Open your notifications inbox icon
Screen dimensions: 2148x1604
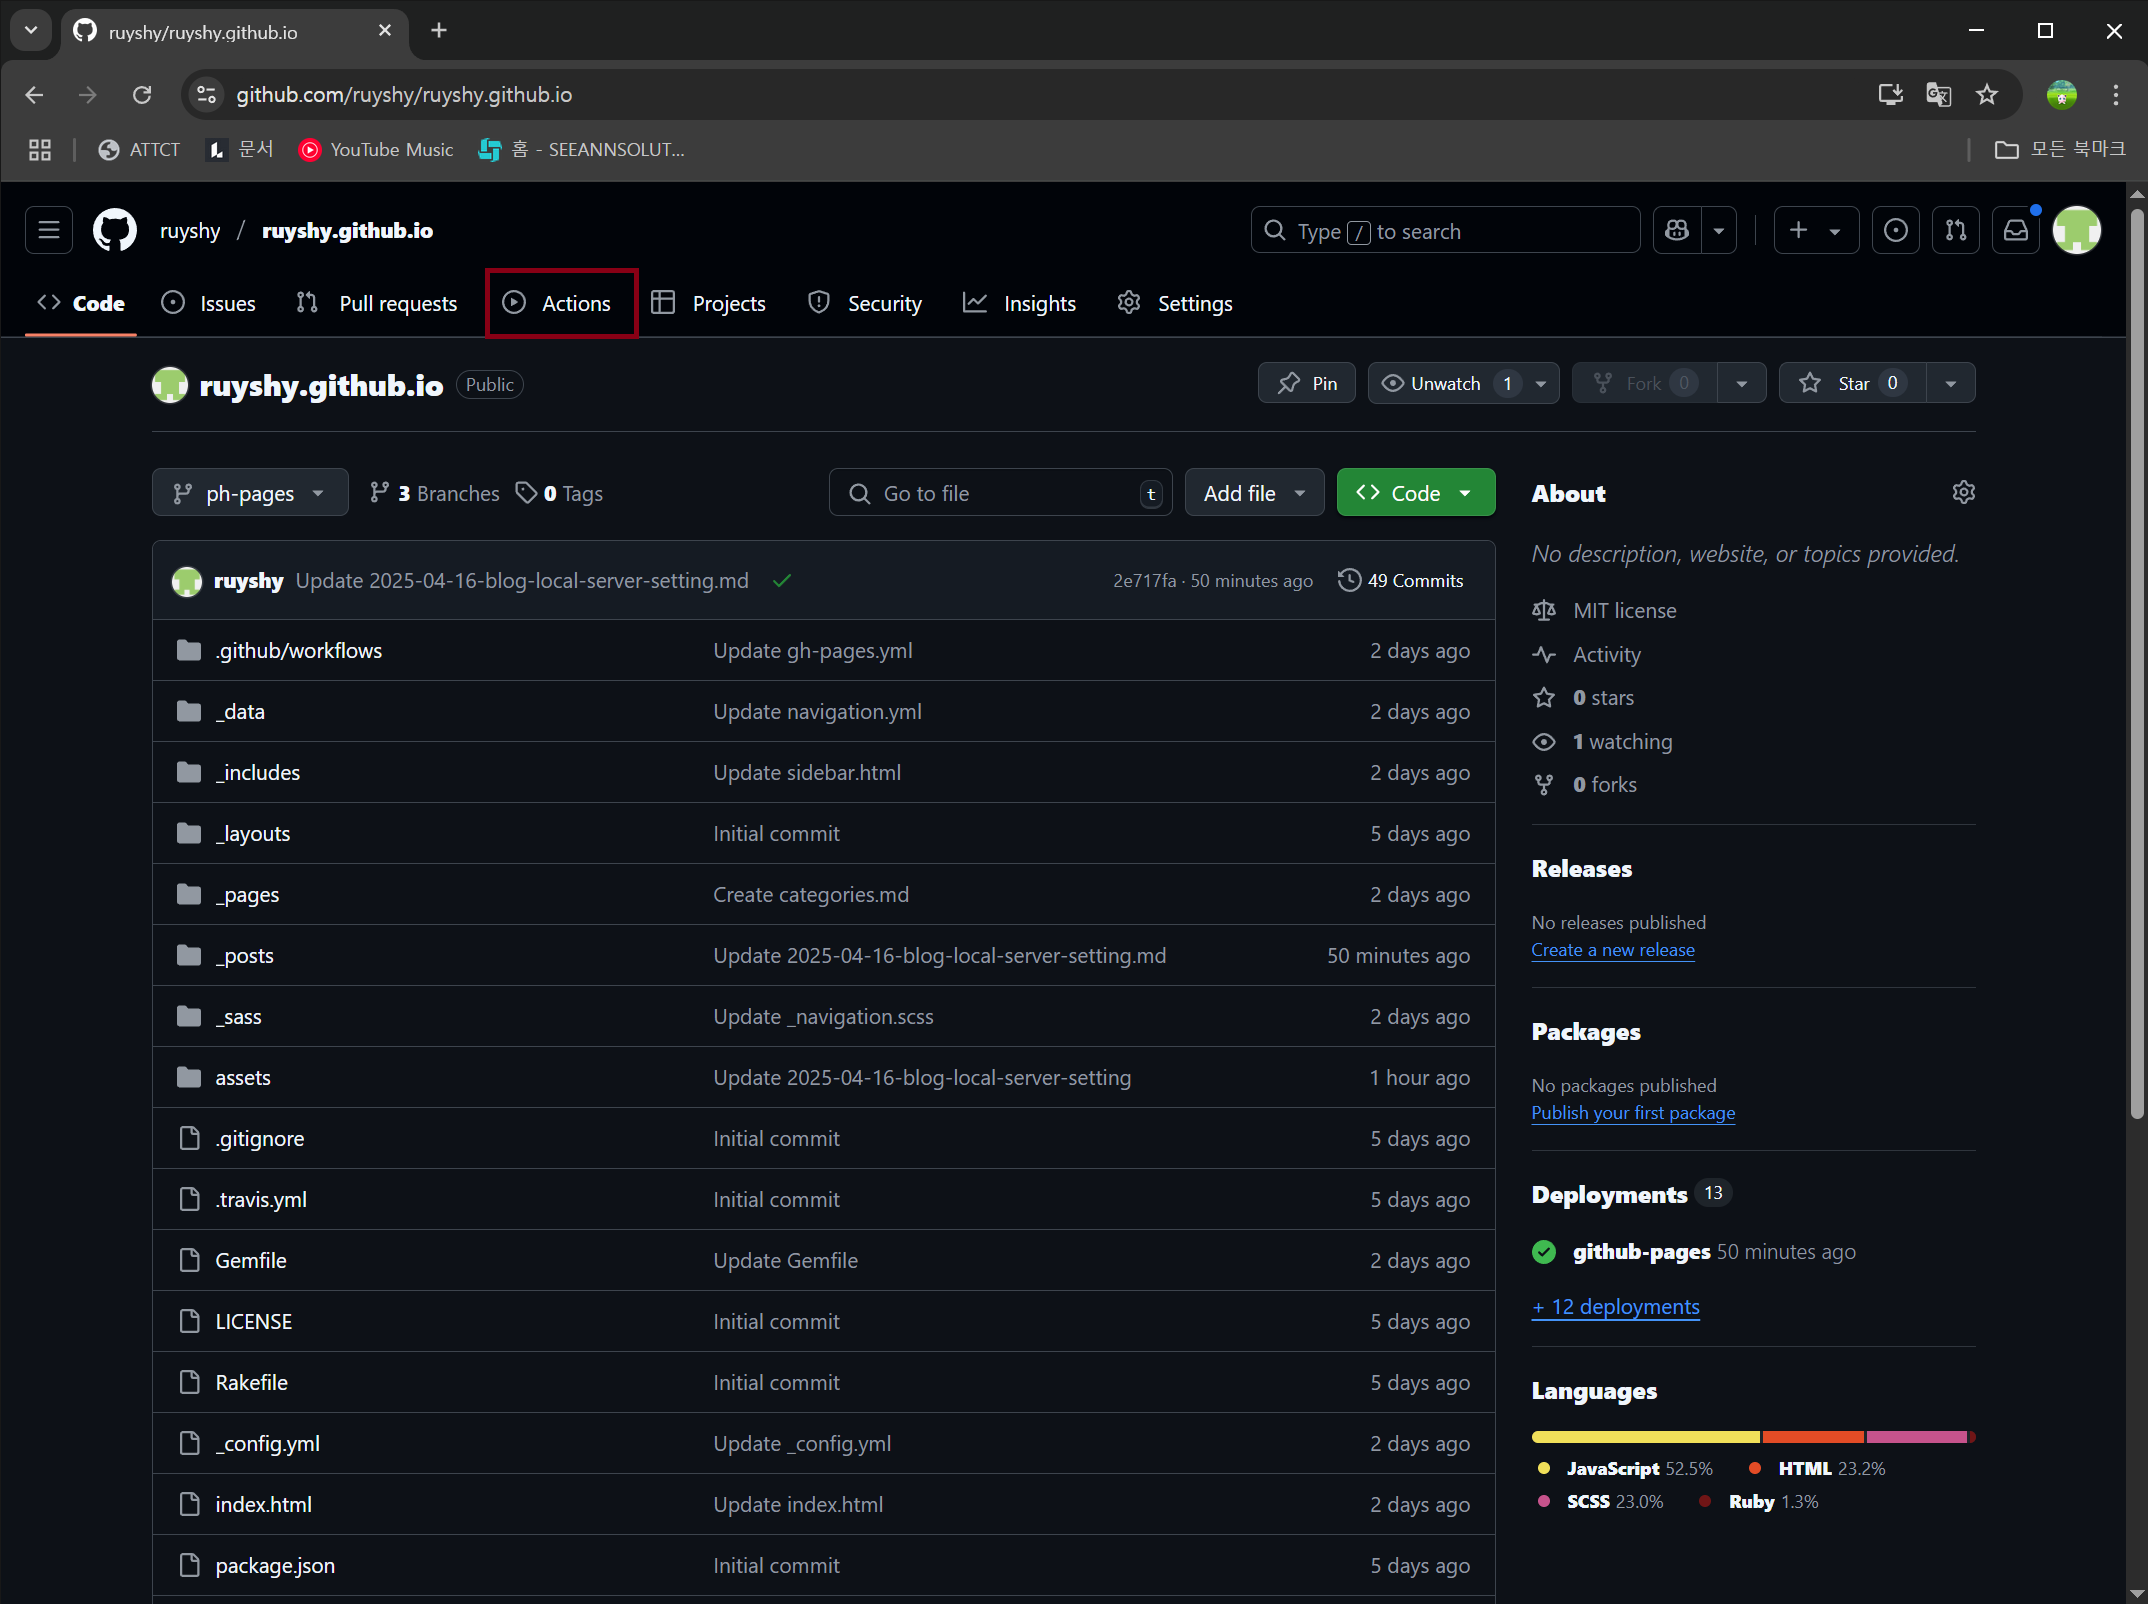(x=2016, y=230)
